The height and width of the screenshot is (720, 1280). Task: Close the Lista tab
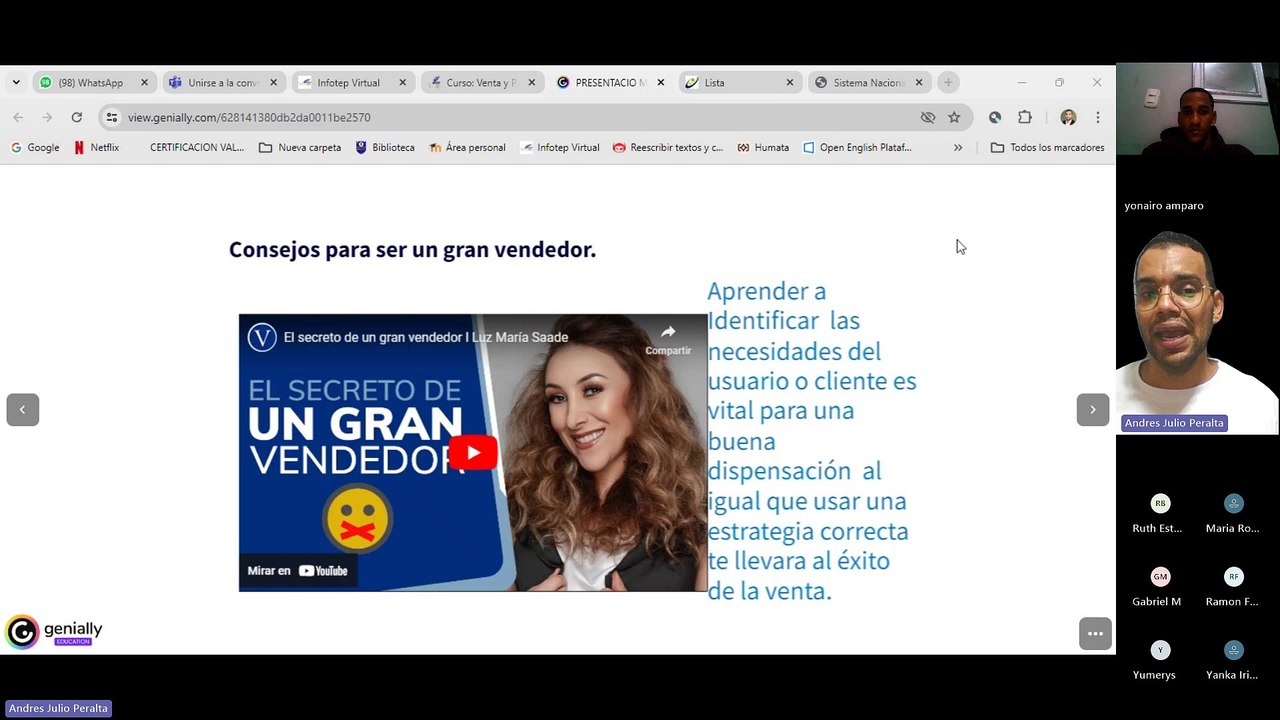click(789, 83)
